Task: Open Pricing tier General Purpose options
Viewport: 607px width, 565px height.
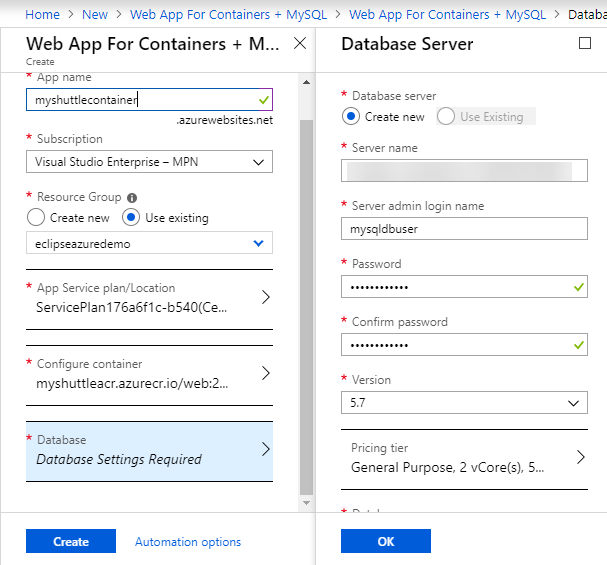Action: pos(464,459)
